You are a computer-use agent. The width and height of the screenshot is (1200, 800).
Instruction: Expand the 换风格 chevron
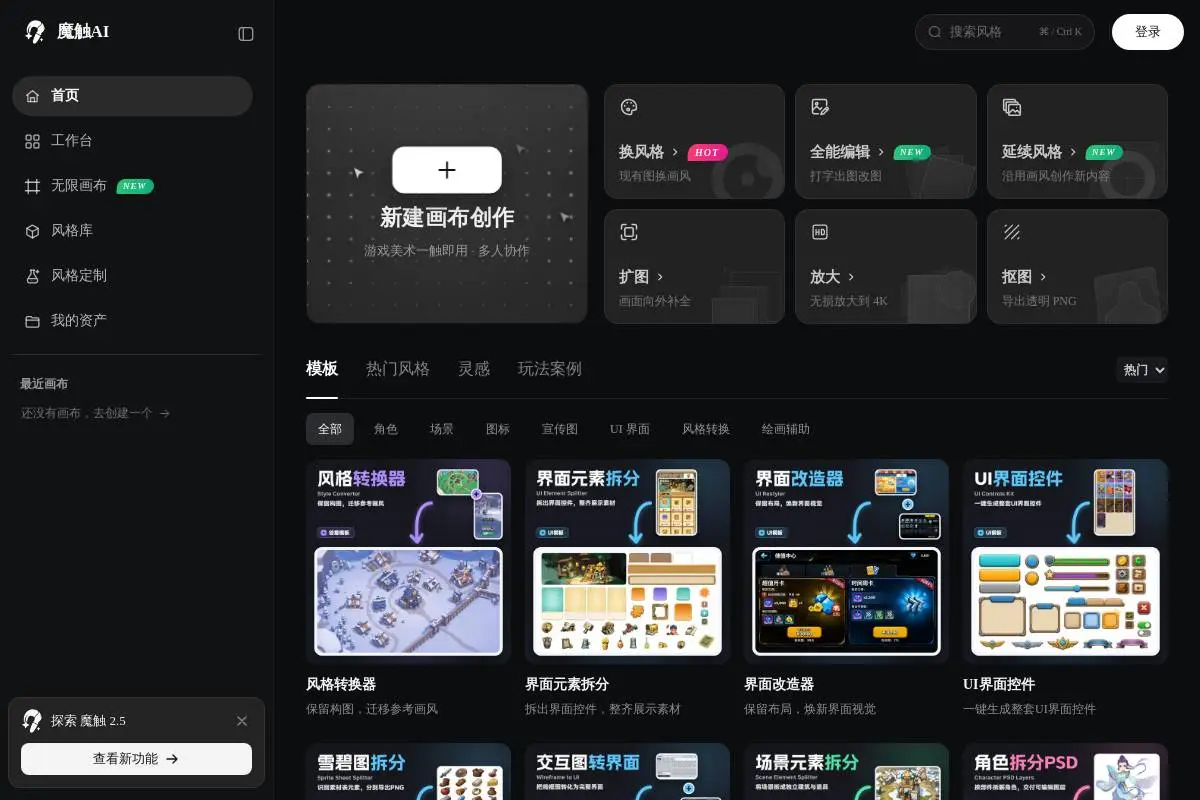[x=675, y=152]
